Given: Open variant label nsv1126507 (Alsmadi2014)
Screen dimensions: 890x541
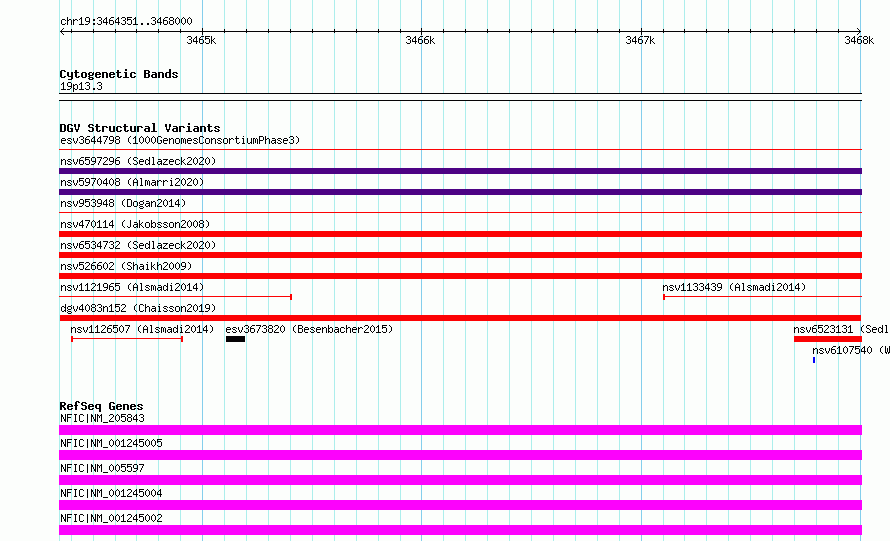Looking at the screenshot, I should (142, 329).
